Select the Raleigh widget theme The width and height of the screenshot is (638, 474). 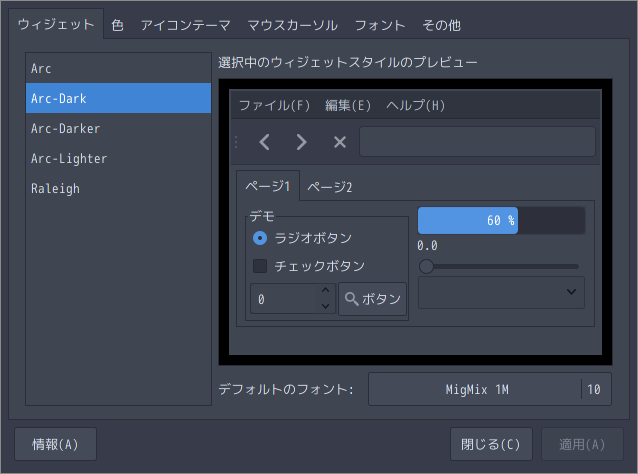118,188
